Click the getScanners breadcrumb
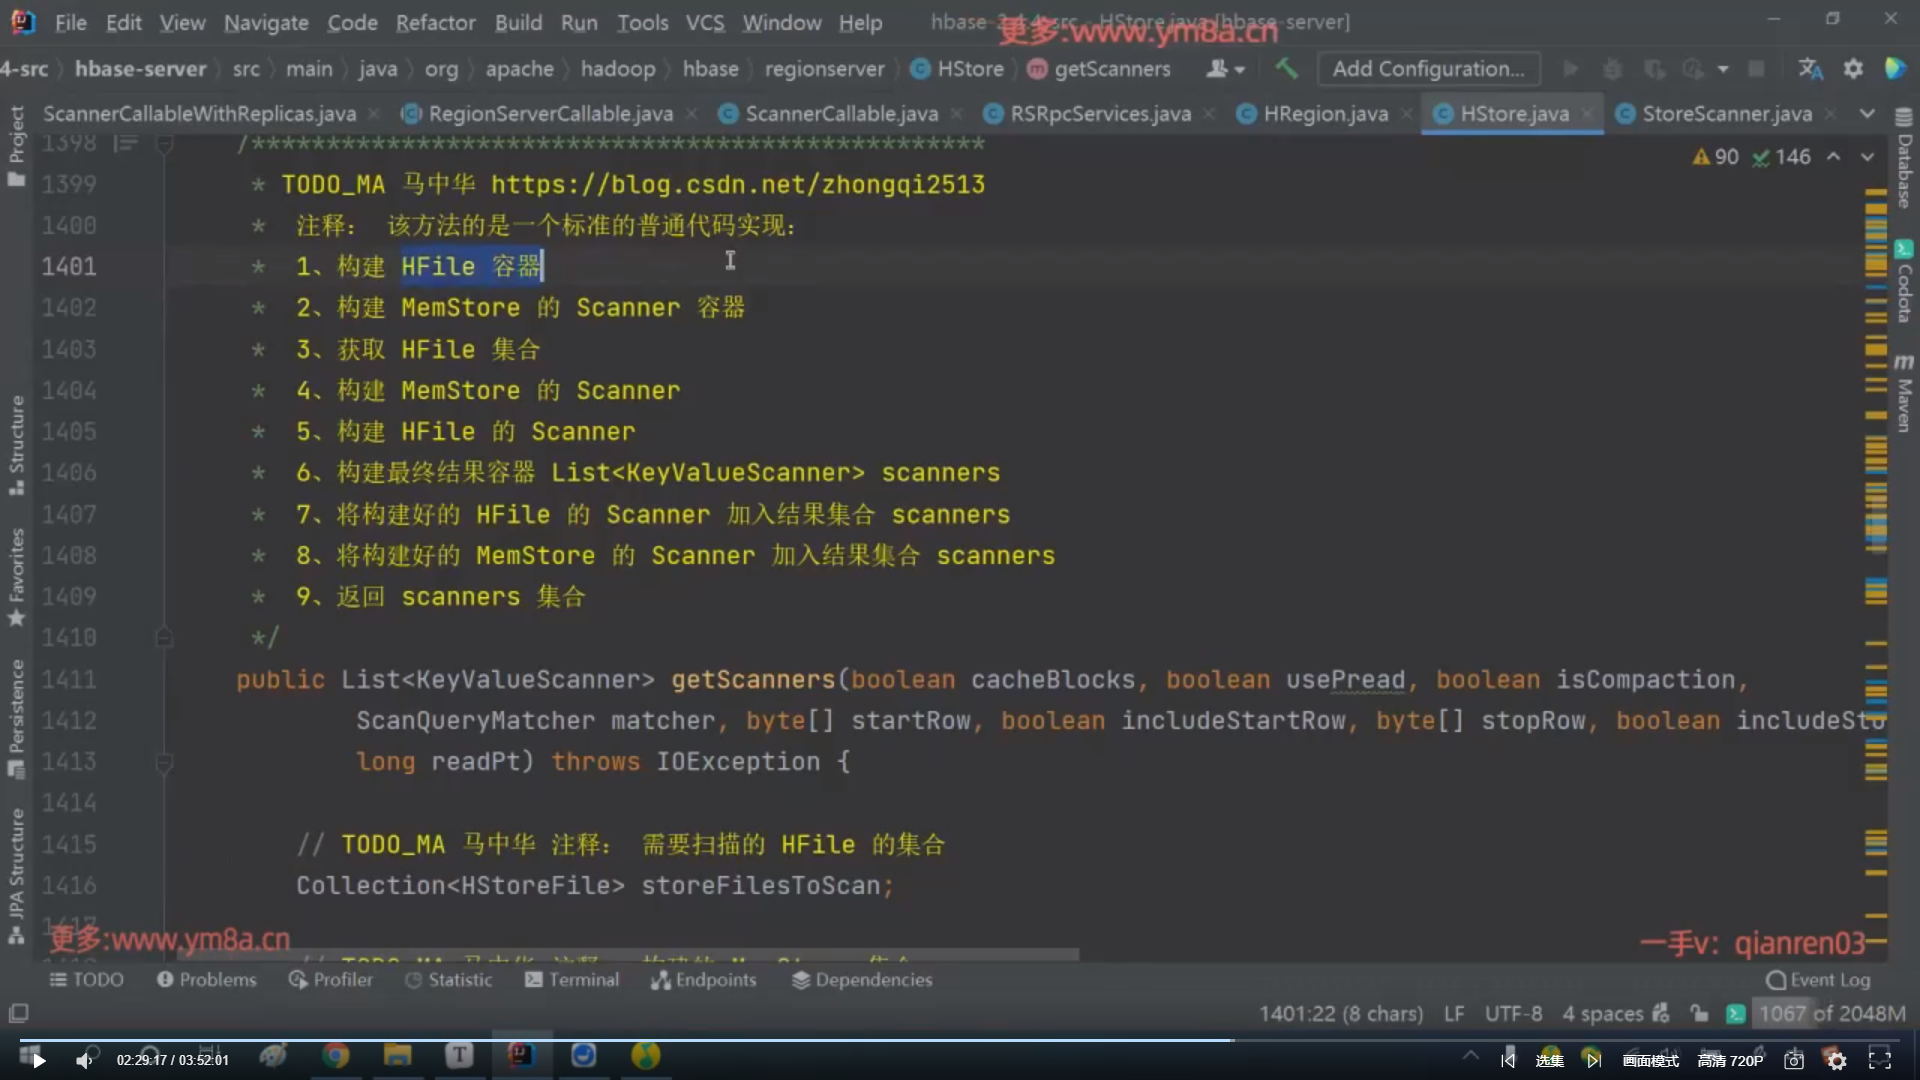 coord(1111,69)
